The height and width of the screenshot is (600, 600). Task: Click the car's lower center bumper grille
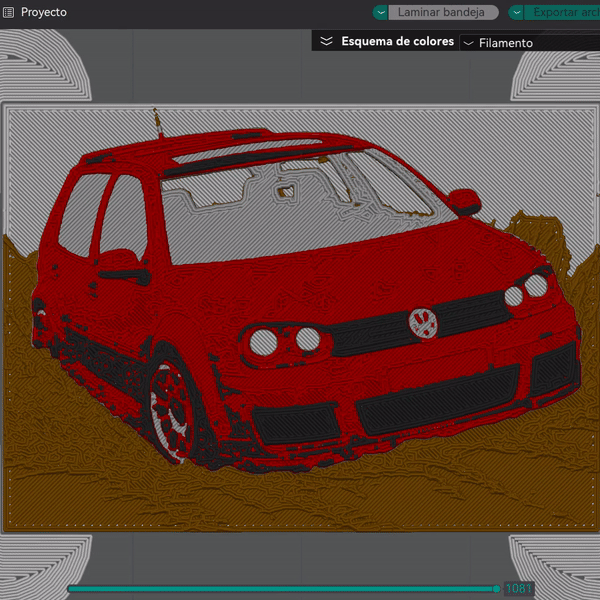[x=436, y=404]
